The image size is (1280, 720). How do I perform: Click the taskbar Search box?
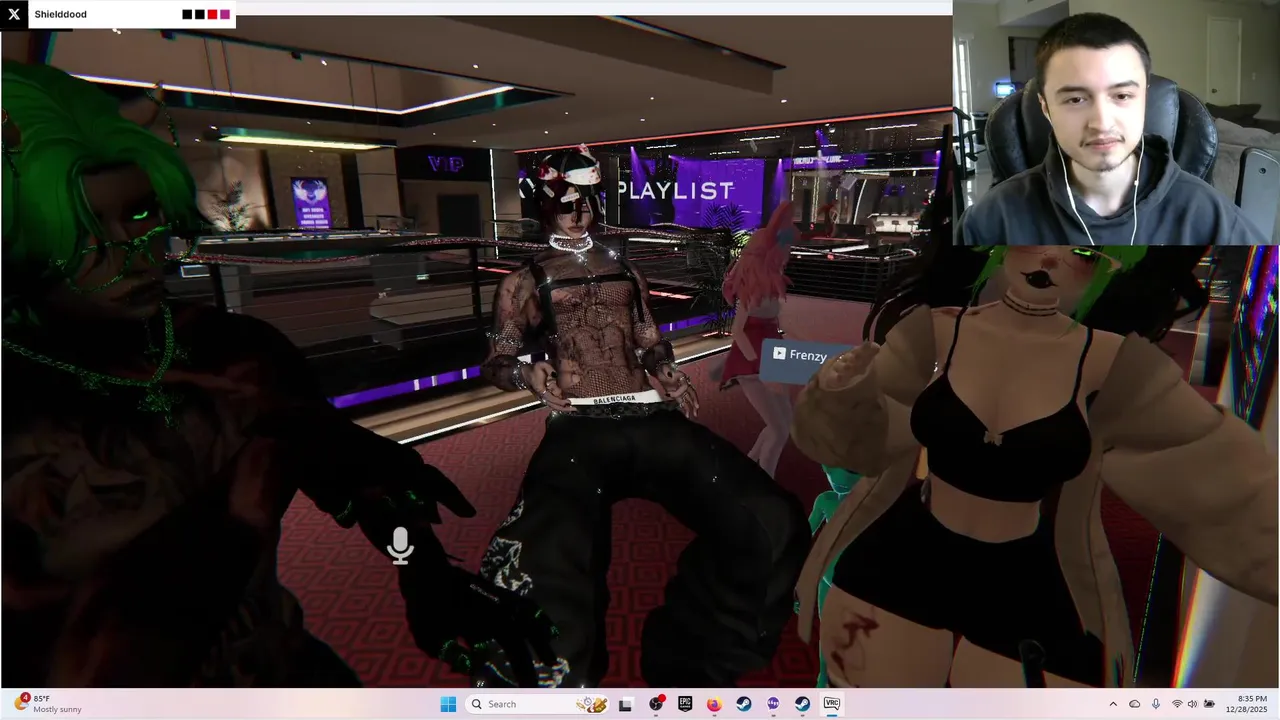click(539, 704)
